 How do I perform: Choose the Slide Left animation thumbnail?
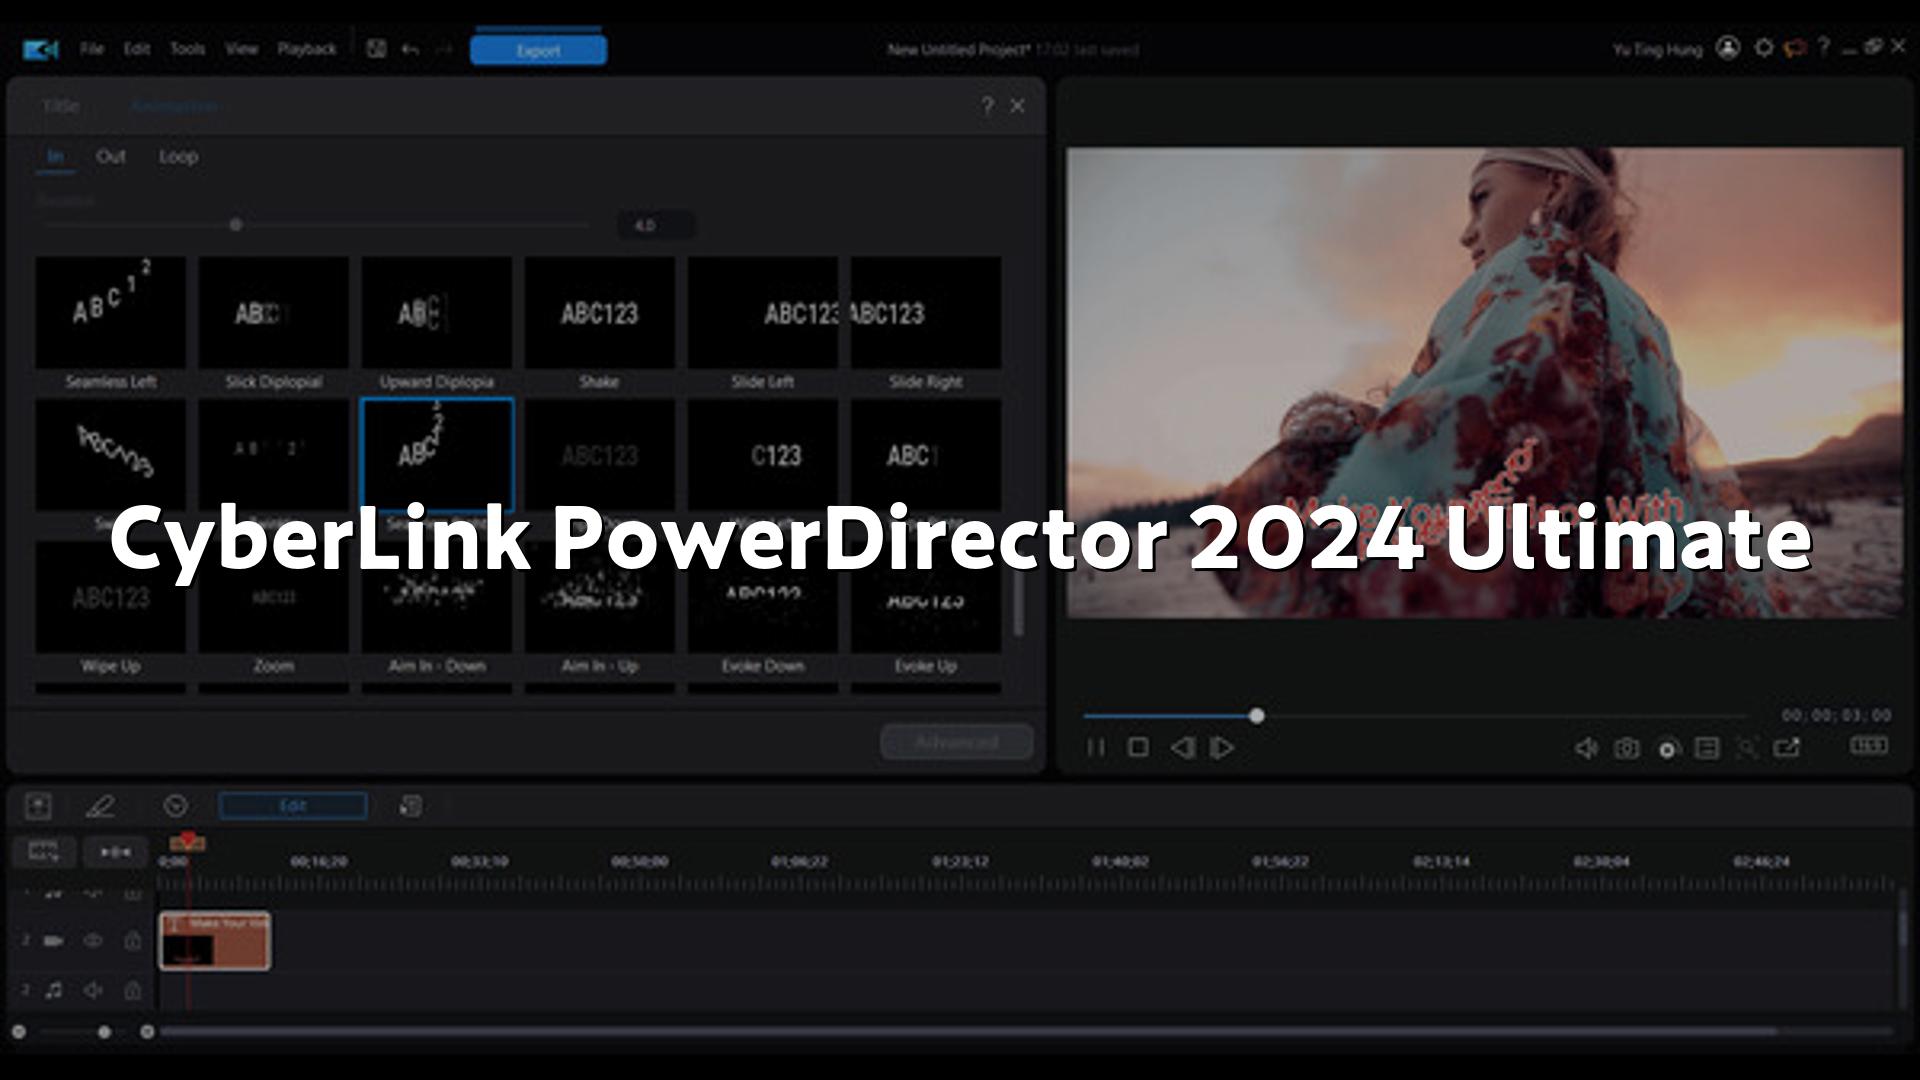click(763, 312)
